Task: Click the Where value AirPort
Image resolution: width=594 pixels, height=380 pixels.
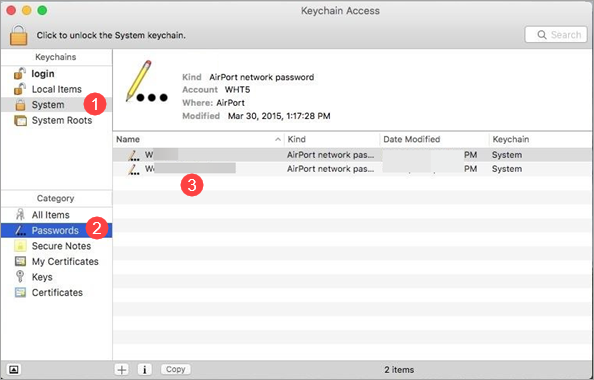Action: point(231,103)
